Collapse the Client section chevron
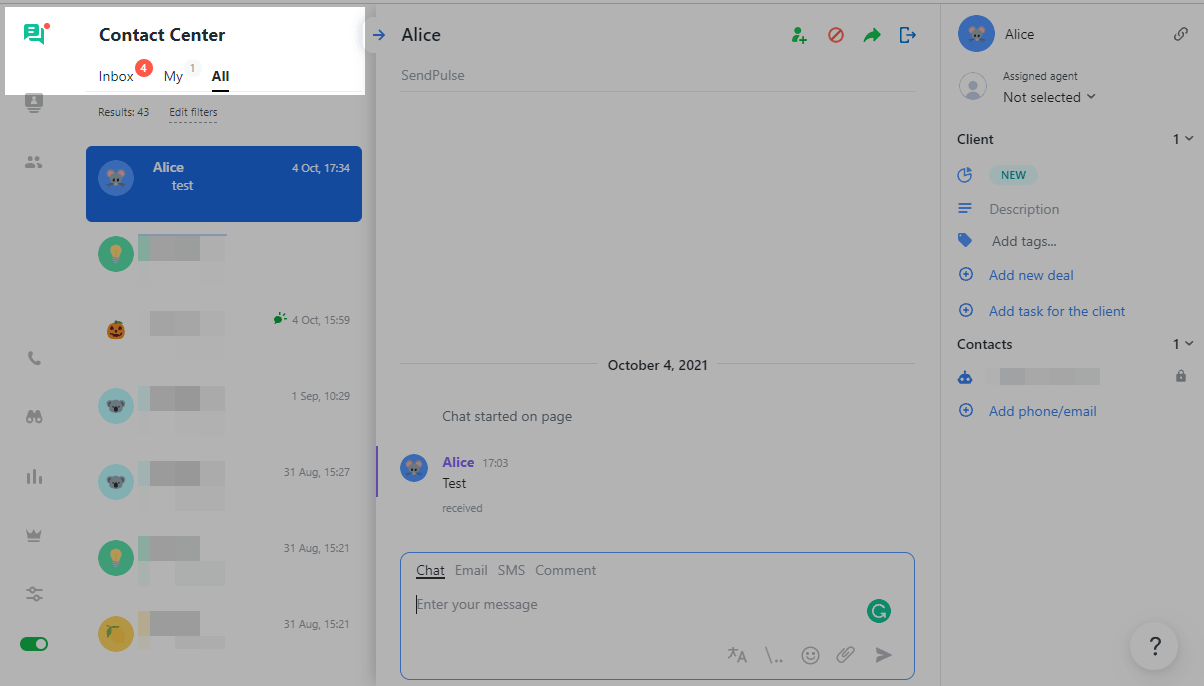Image resolution: width=1204 pixels, height=686 pixels. pyautogui.click(x=1188, y=139)
